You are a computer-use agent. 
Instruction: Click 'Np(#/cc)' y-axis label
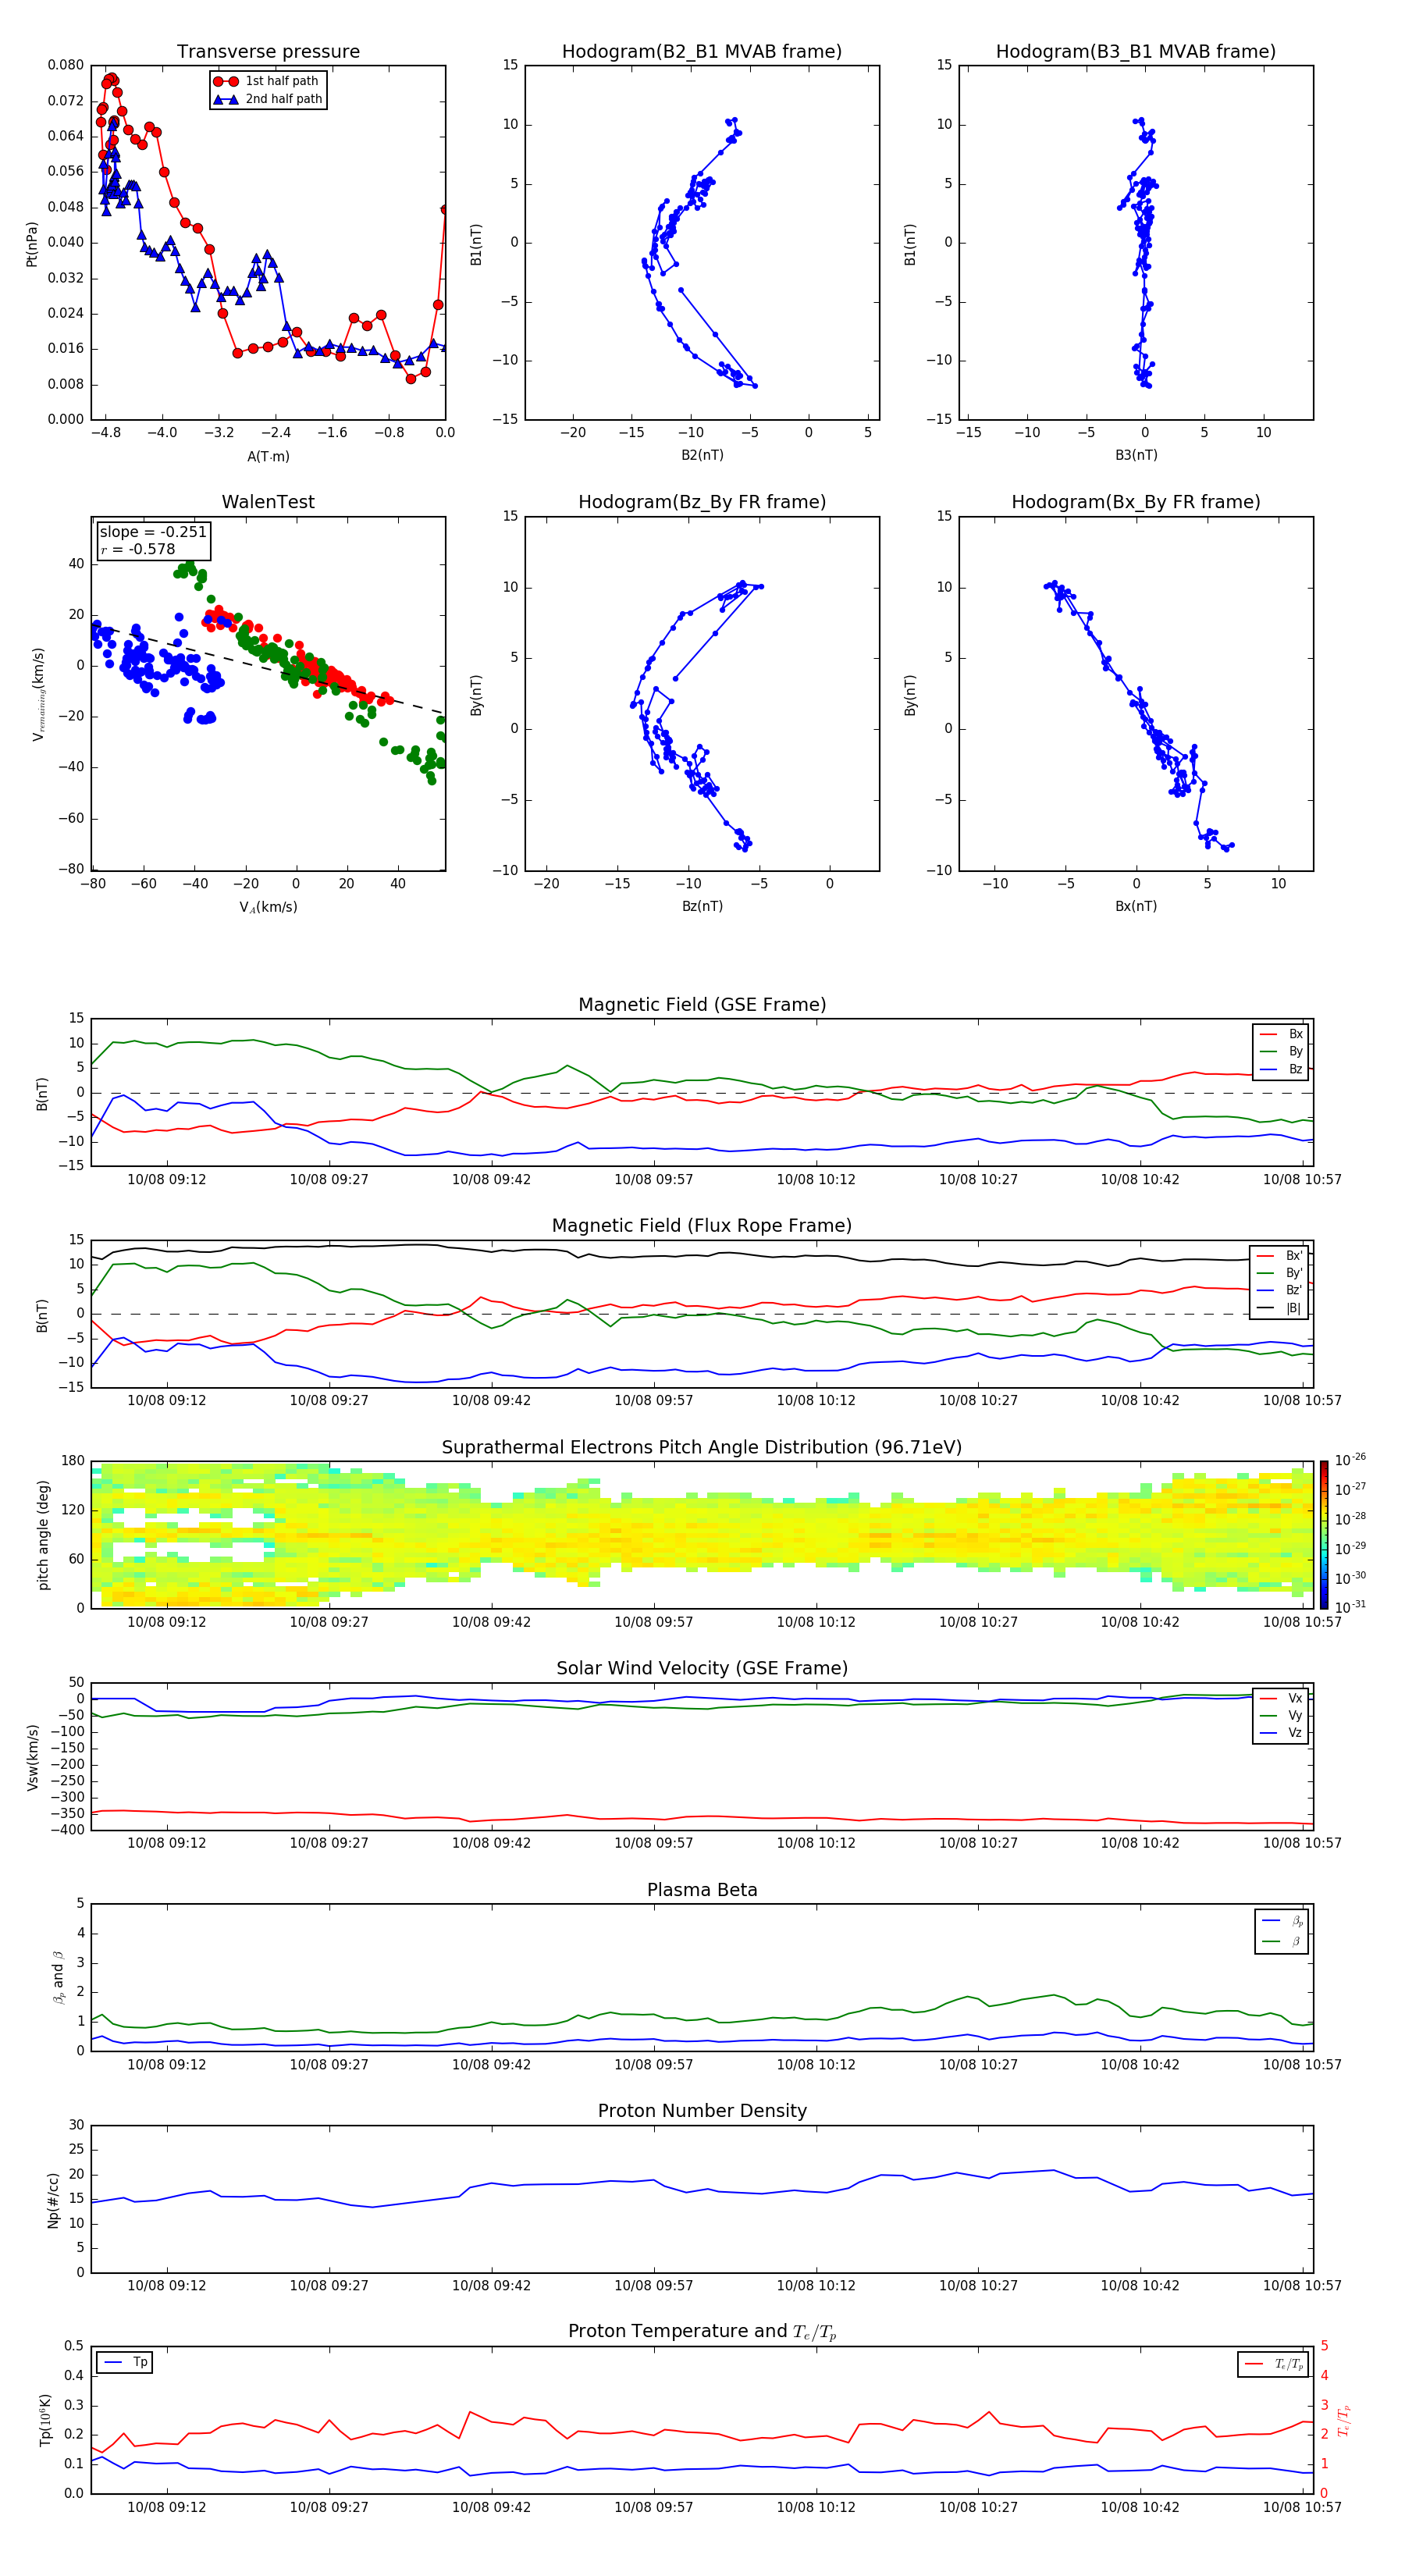pos(53,2199)
